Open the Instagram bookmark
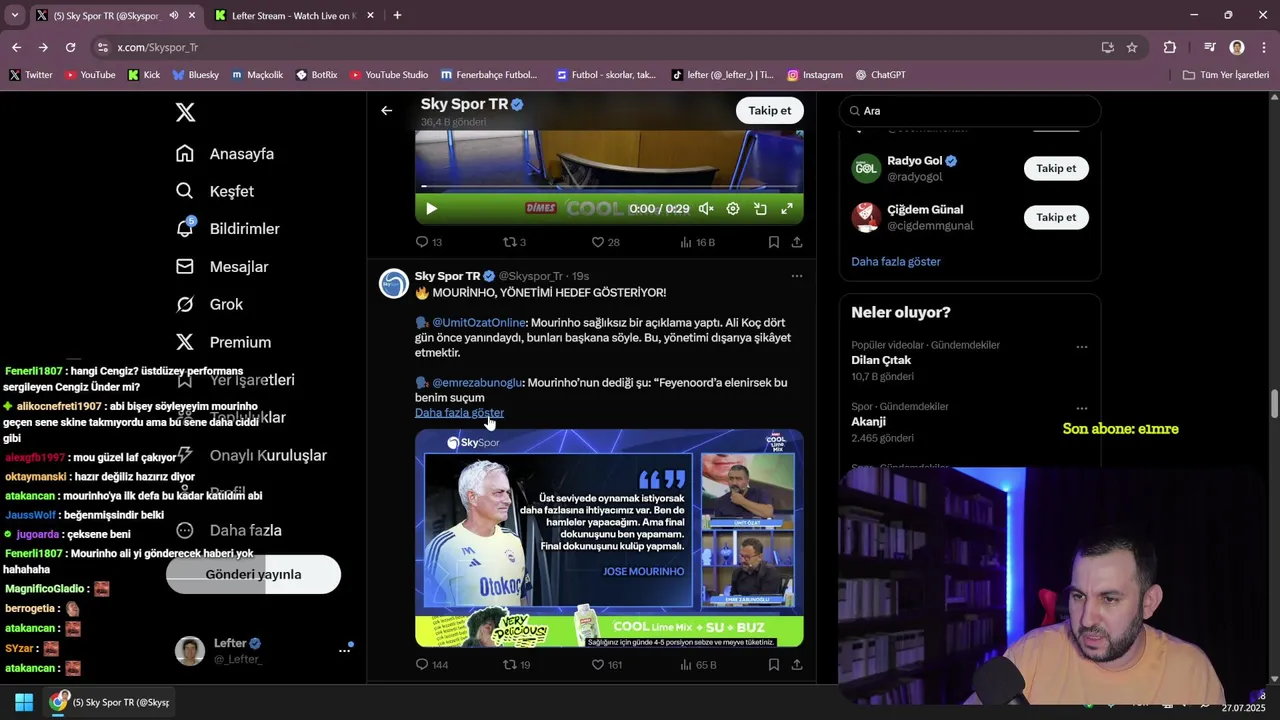This screenshot has height=720, width=1280. pyautogui.click(x=815, y=75)
